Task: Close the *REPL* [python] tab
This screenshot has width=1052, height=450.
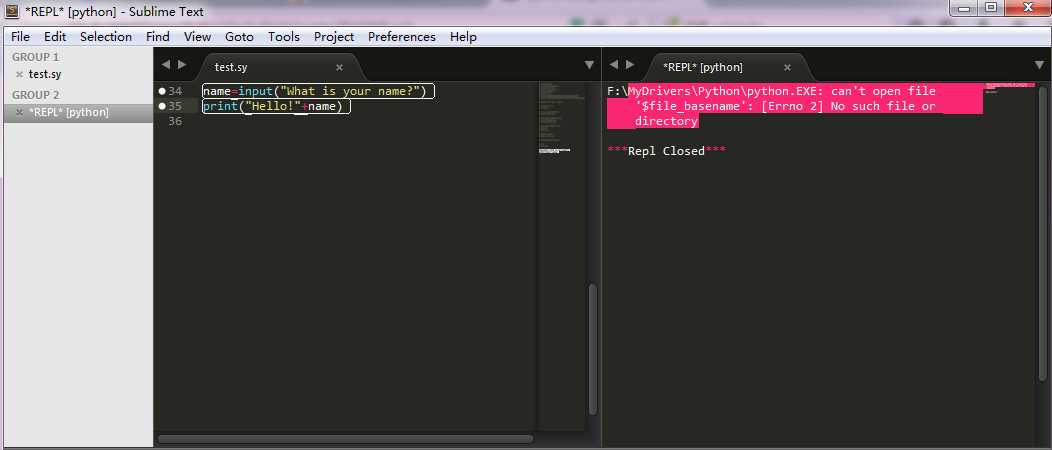Action: (788, 67)
